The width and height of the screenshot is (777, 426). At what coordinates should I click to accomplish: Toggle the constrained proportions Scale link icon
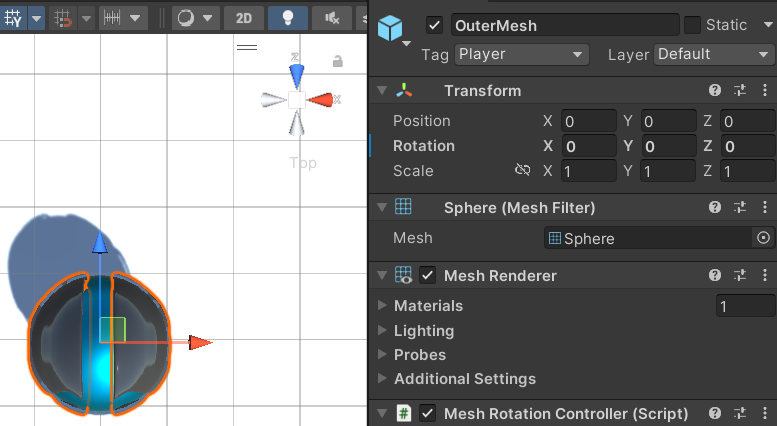point(522,170)
